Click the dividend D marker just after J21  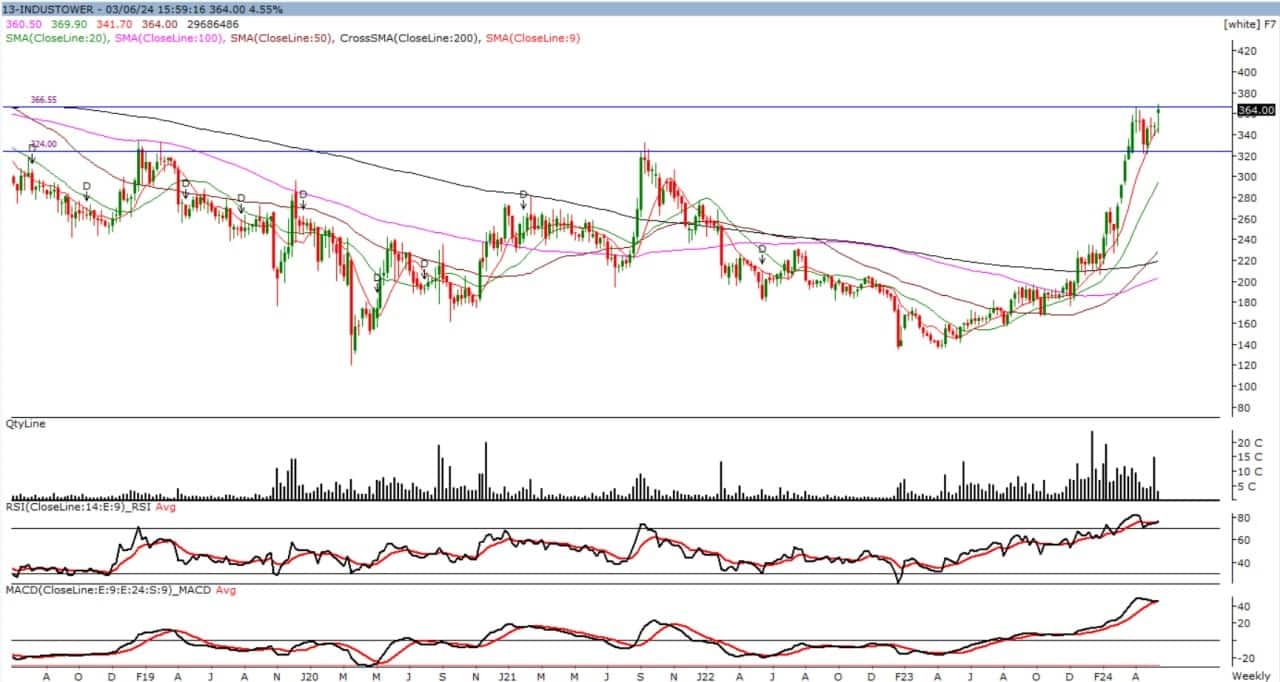tap(523, 195)
